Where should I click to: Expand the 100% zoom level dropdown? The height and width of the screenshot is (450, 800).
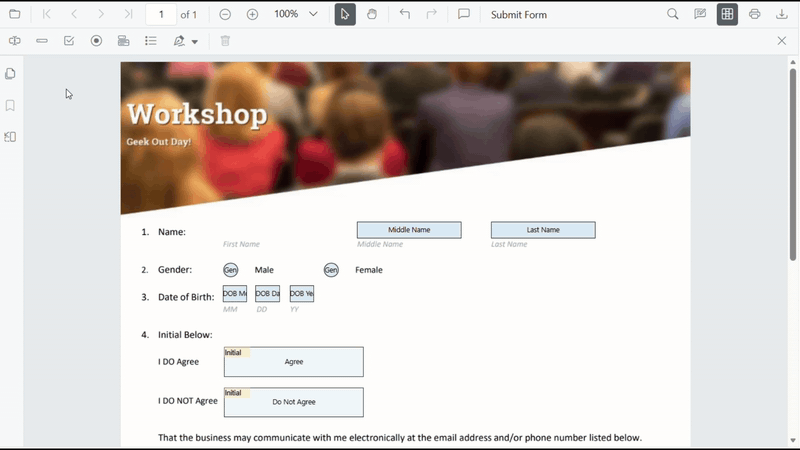[x=313, y=14]
